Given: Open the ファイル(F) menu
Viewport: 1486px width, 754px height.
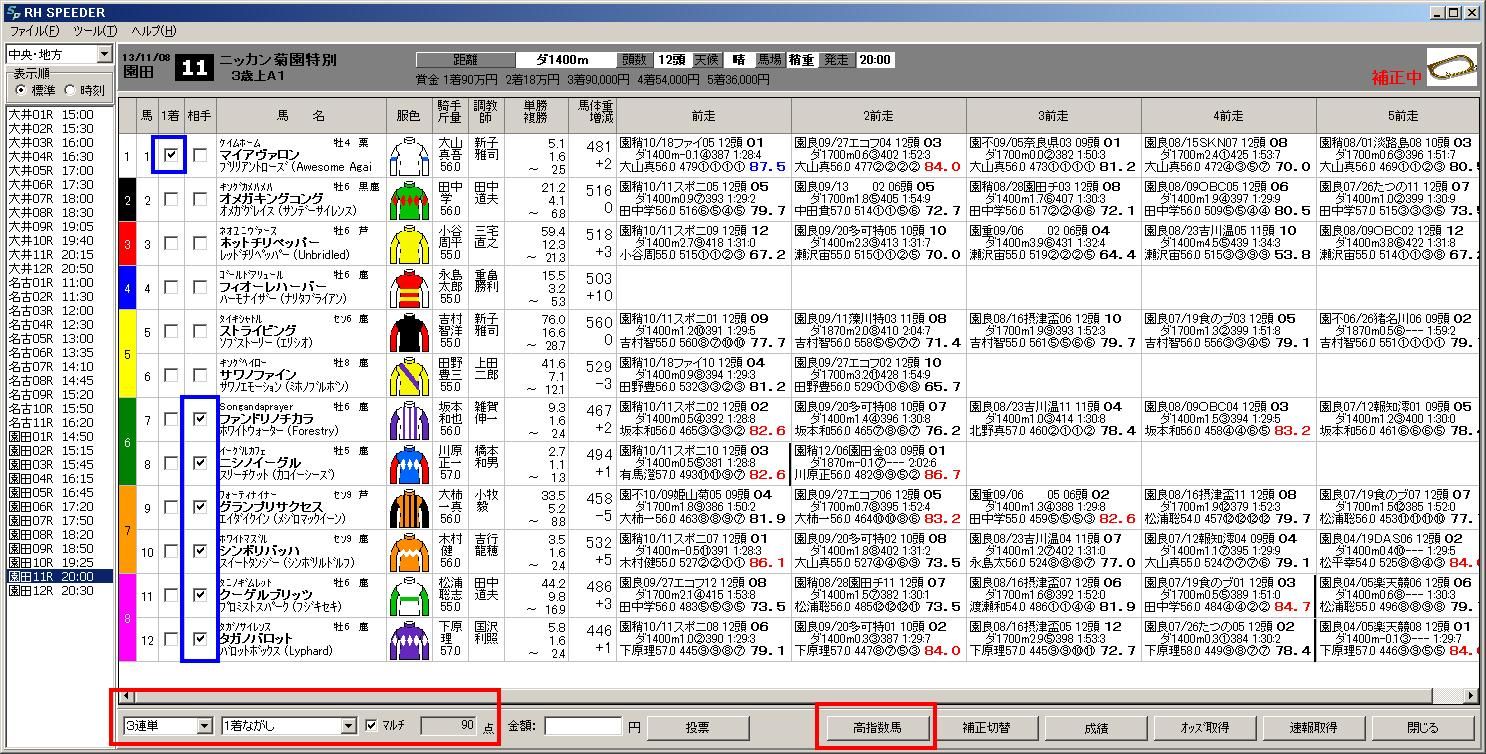Looking at the screenshot, I should 35,31.
